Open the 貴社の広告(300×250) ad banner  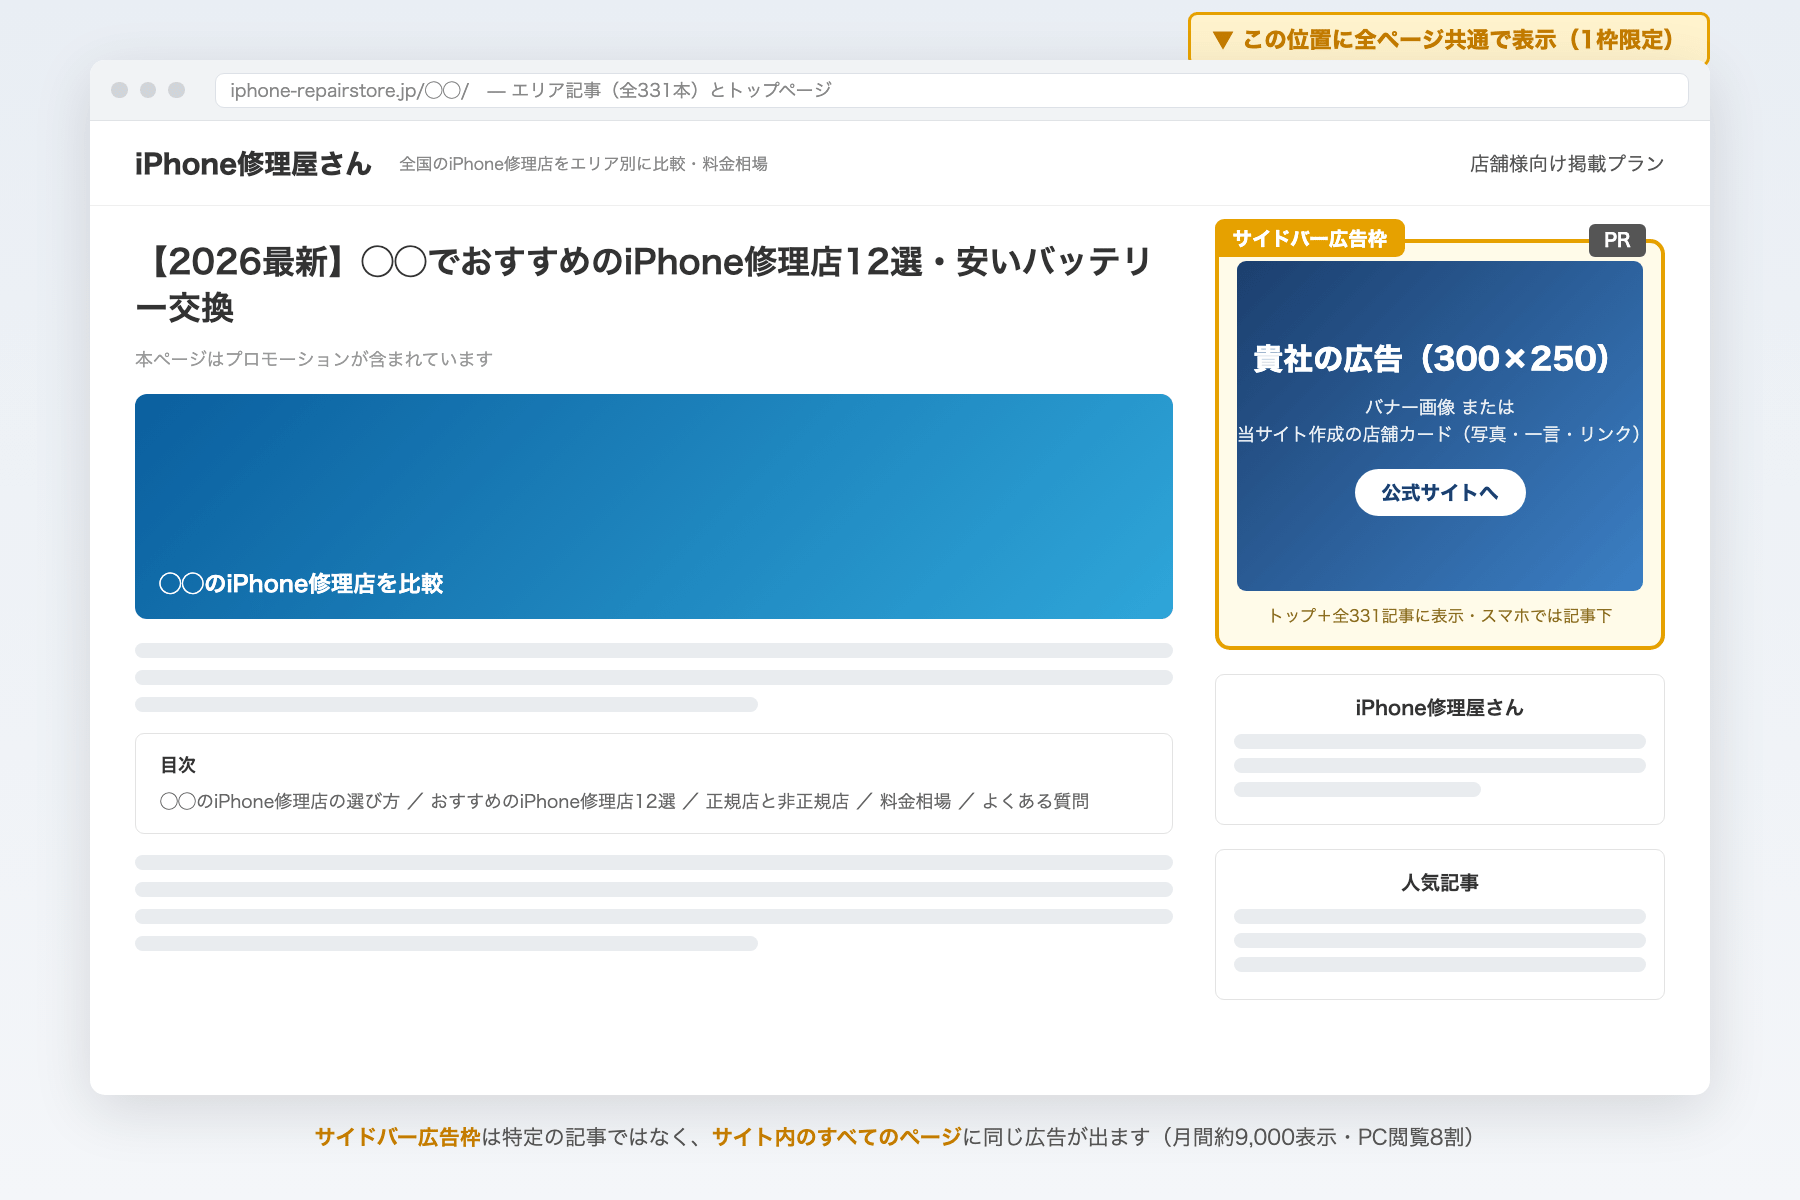tap(1440, 426)
